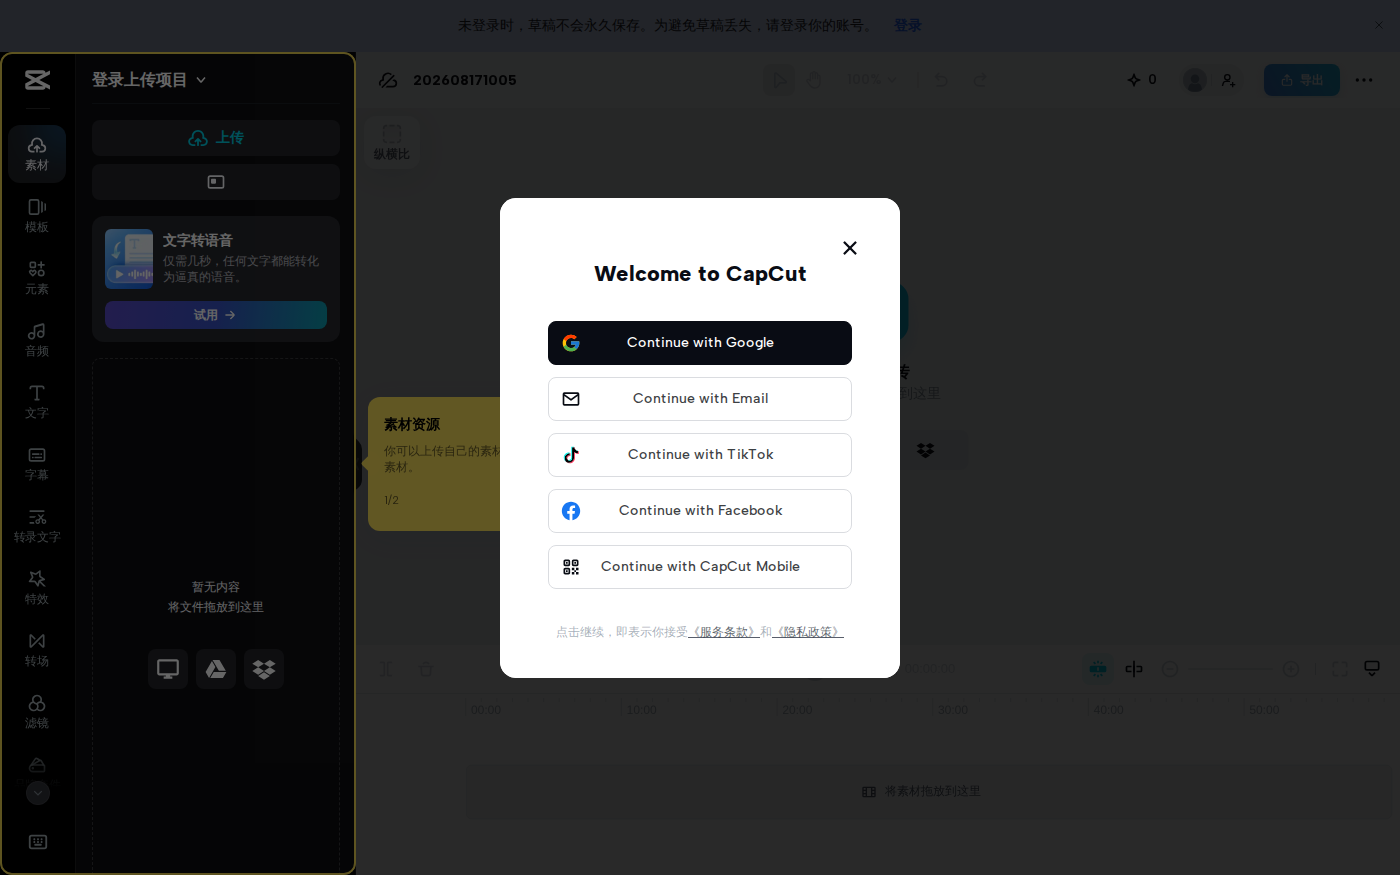
Task: Expand more sidebar tools with the down chevron
Action: 37,793
